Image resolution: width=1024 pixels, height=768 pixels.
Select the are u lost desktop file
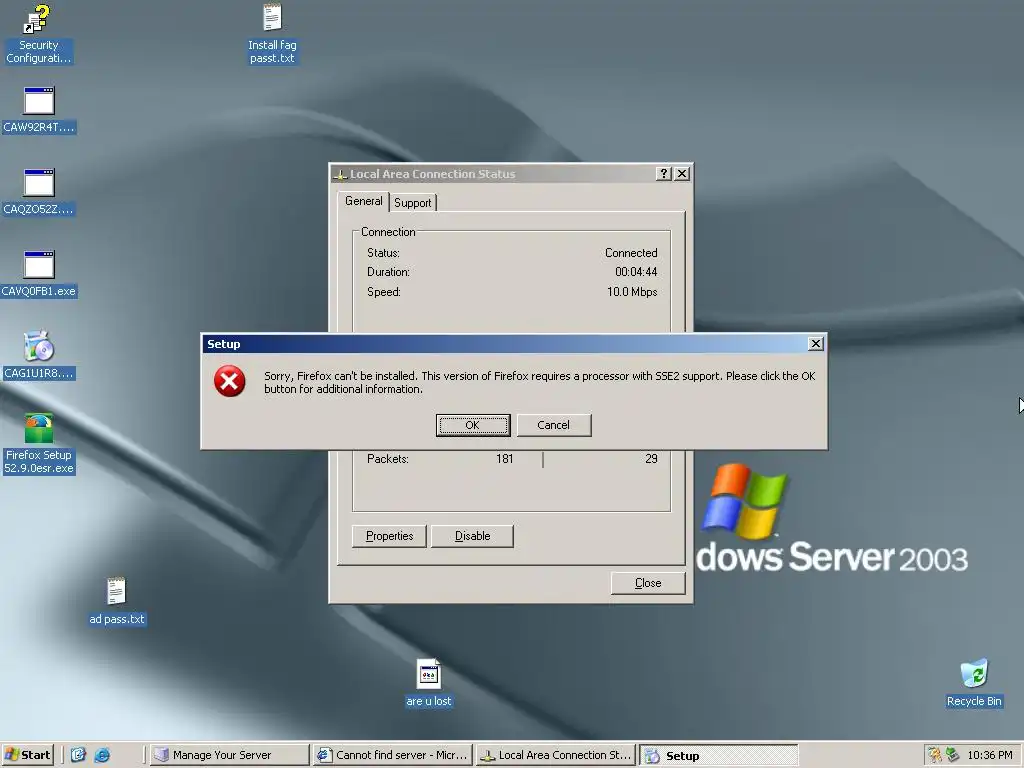[428, 683]
